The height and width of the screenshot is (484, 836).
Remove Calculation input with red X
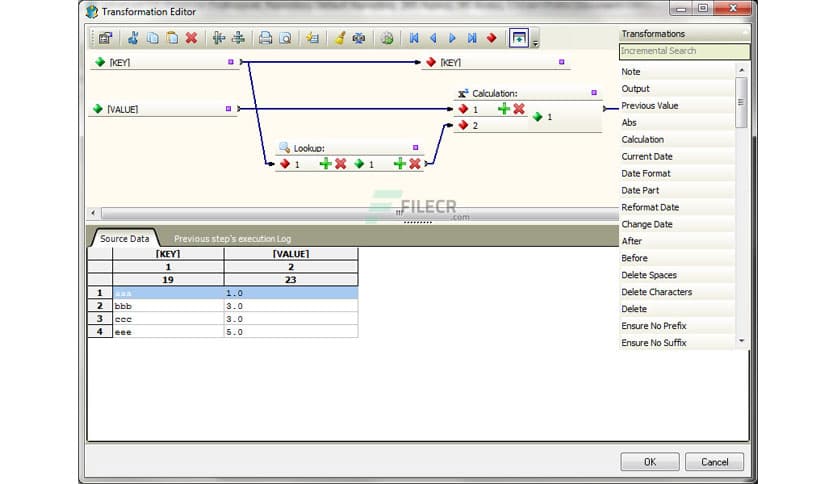pos(519,109)
